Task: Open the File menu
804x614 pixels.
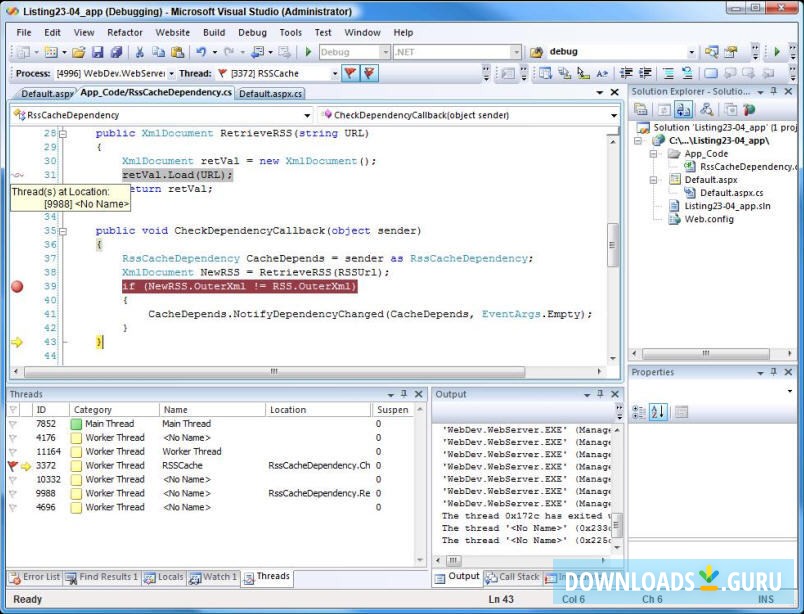Action: 24,32
